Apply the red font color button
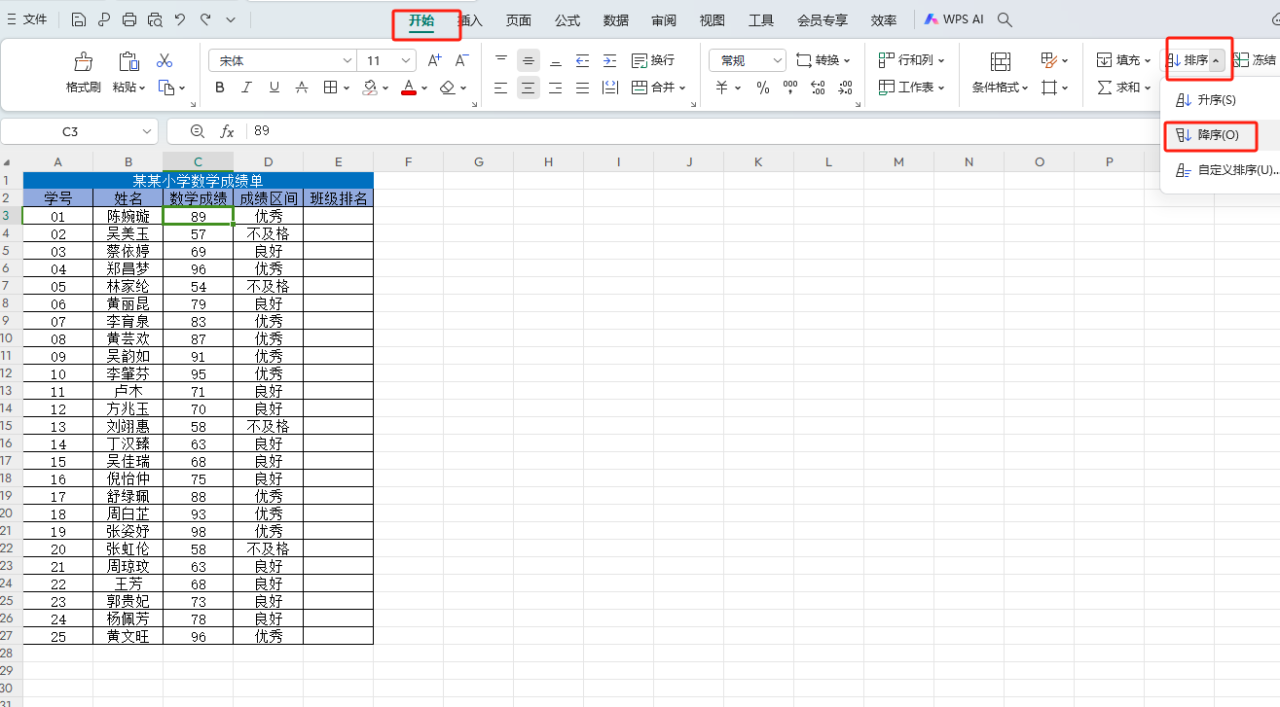1280x707 pixels. [408, 88]
